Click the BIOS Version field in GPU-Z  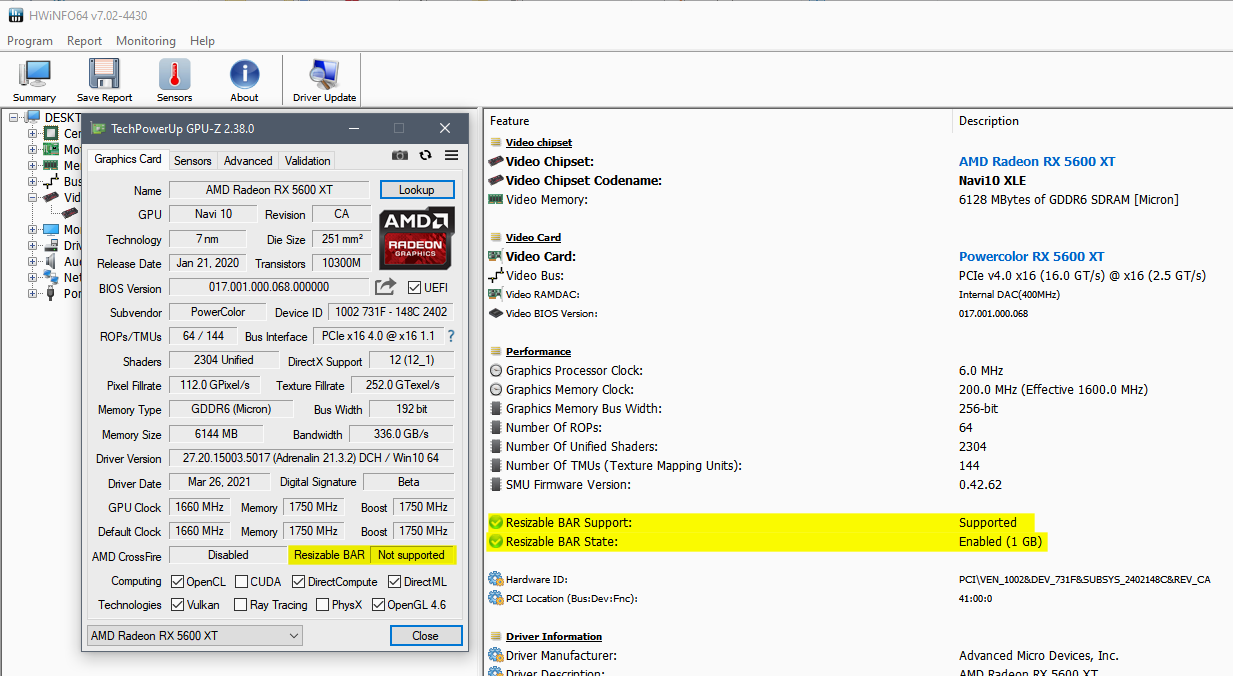[x=269, y=287]
